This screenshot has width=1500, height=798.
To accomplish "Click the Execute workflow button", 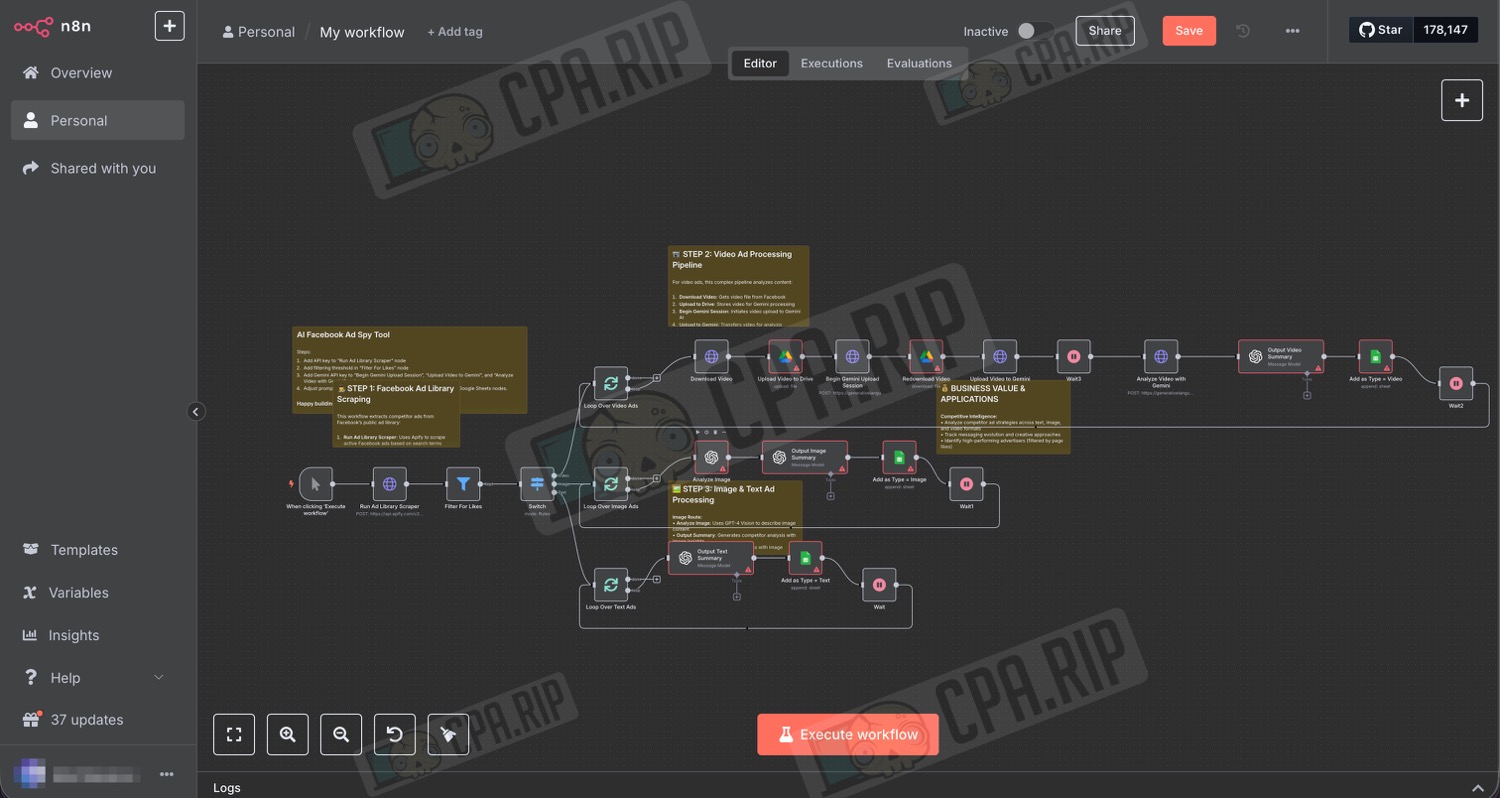I will pos(847,734).
